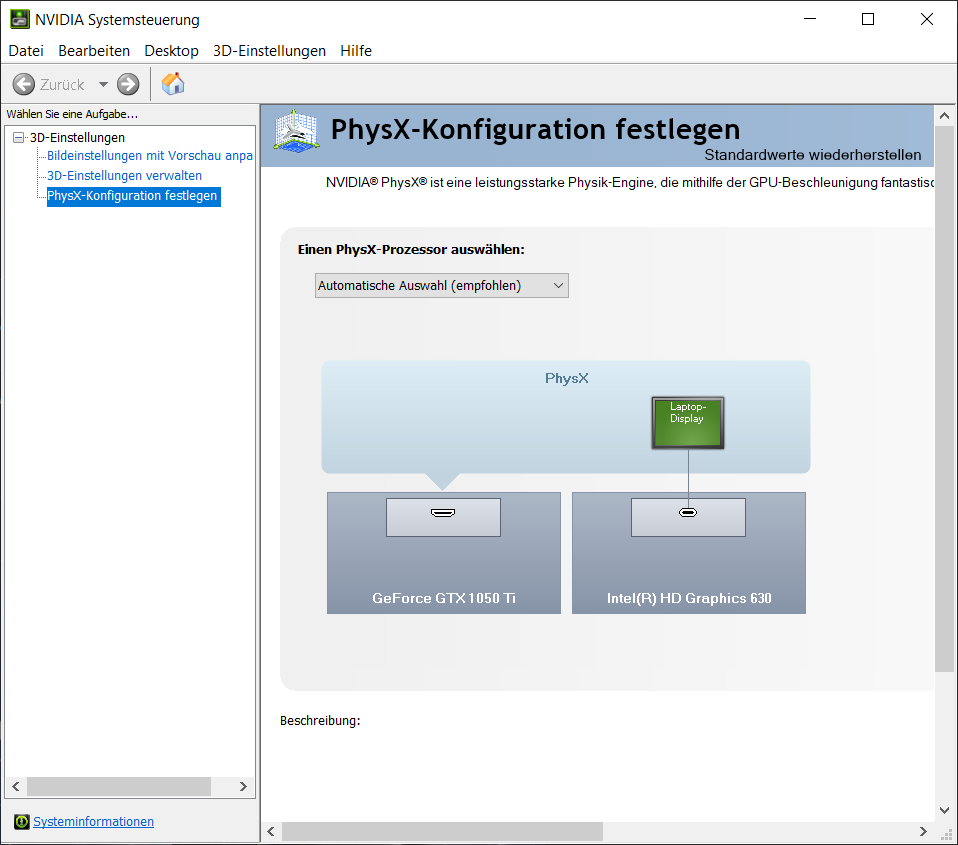This screenshot has width=958, height=845.
Task: Minimize the NVIDIA Systemsteuerung window
Action: [x=810, y=19]
